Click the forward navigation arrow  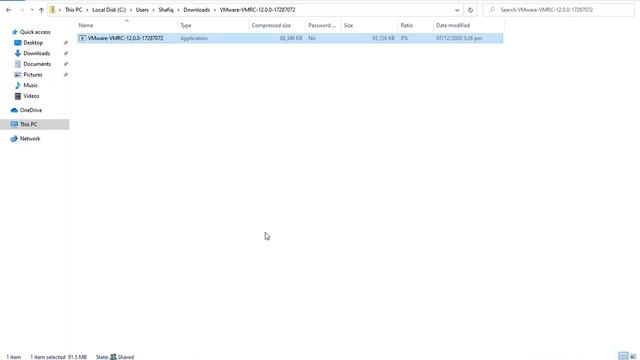point(22,10)
